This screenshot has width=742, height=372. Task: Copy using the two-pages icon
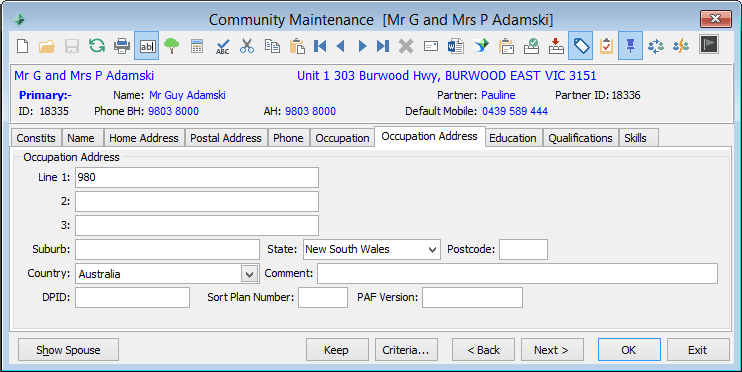point(272,46)
